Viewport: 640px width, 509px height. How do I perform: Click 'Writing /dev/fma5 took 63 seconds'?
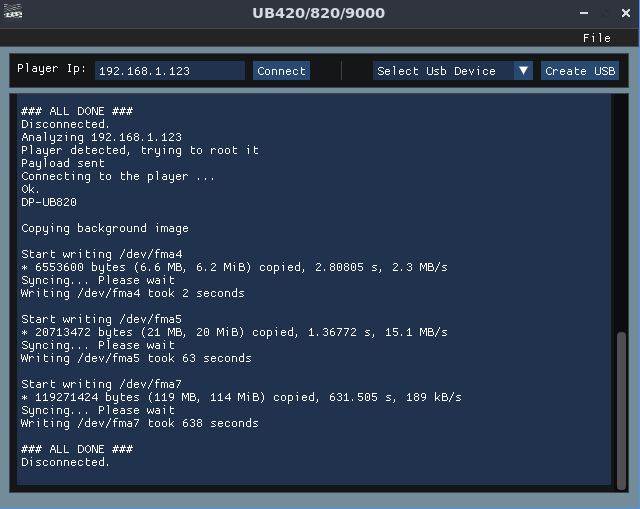(x=136, y=358)
